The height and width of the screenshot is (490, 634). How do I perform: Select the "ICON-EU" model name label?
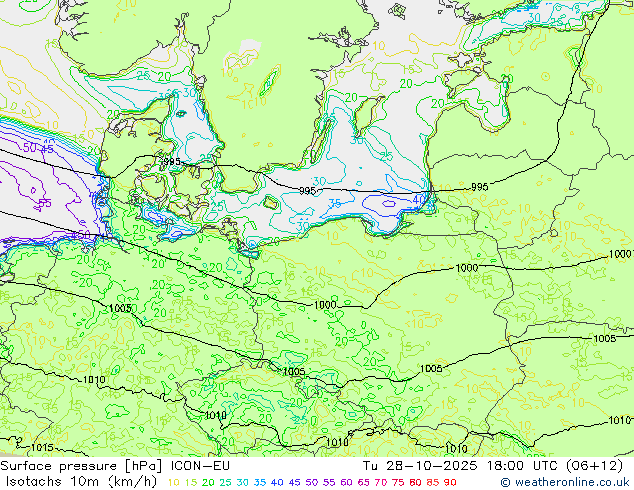[x=200, y=466]
